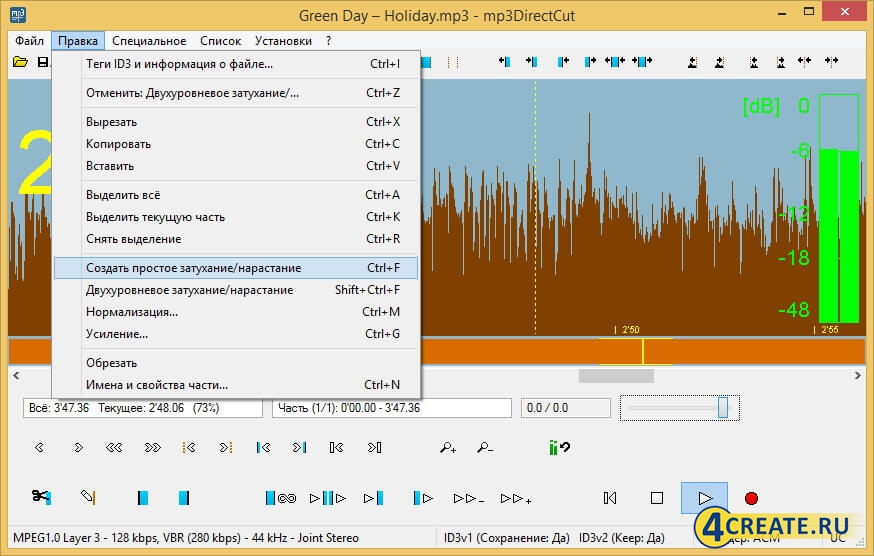Image resolution: width=874 pixels, height=556 pixels.
Task: Go to next part bracket icon
Action: 375,447
